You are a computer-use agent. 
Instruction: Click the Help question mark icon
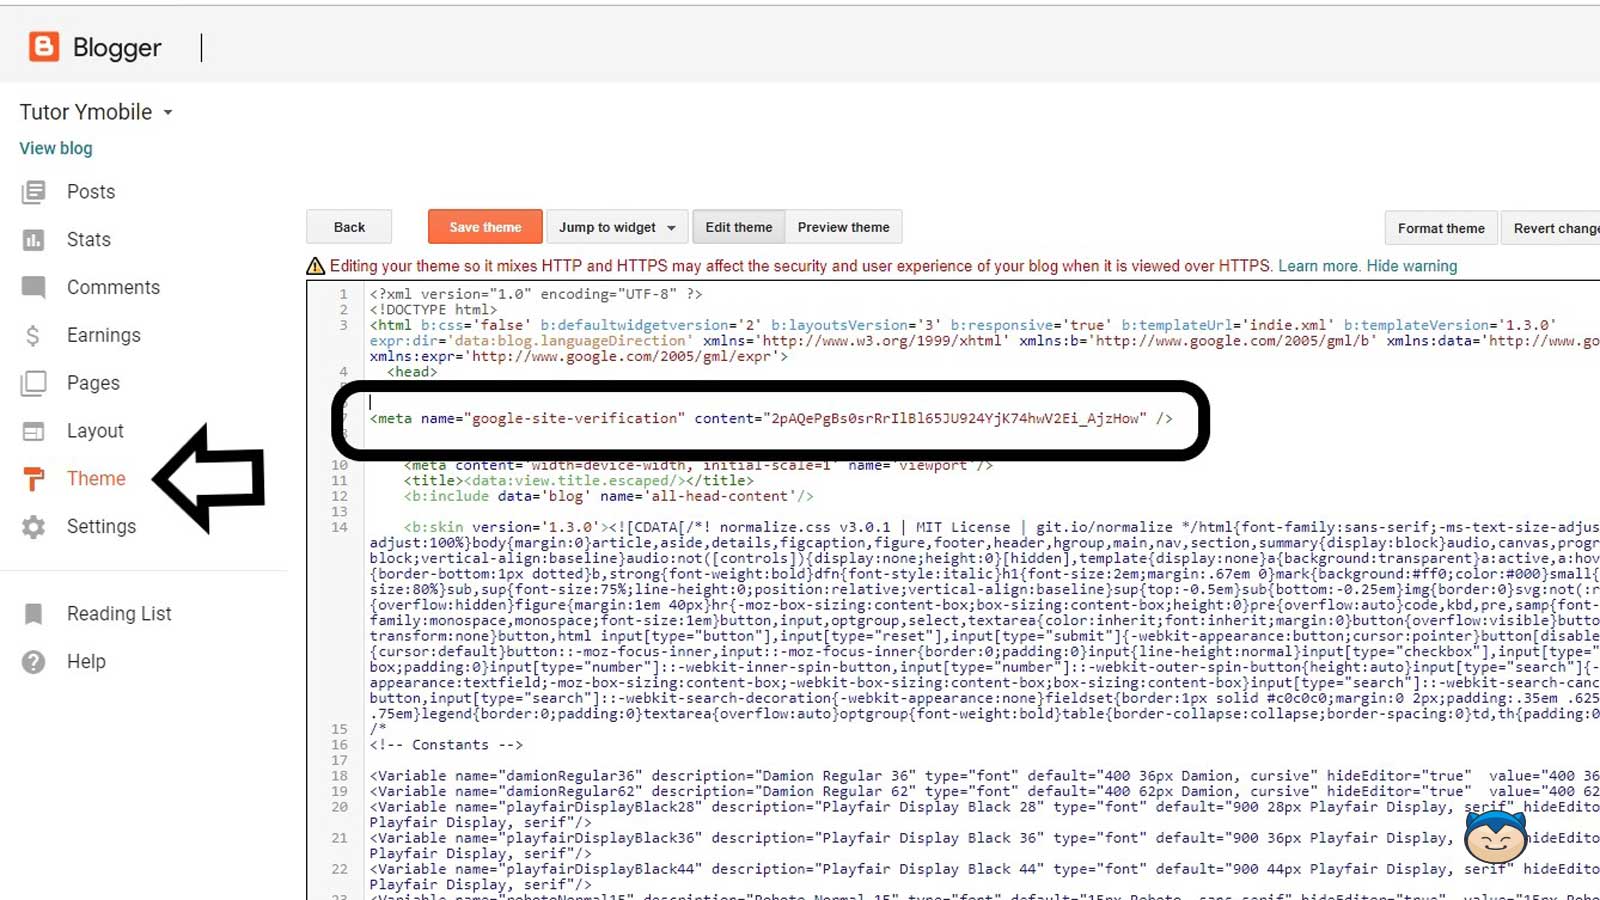tap(33, 662)
